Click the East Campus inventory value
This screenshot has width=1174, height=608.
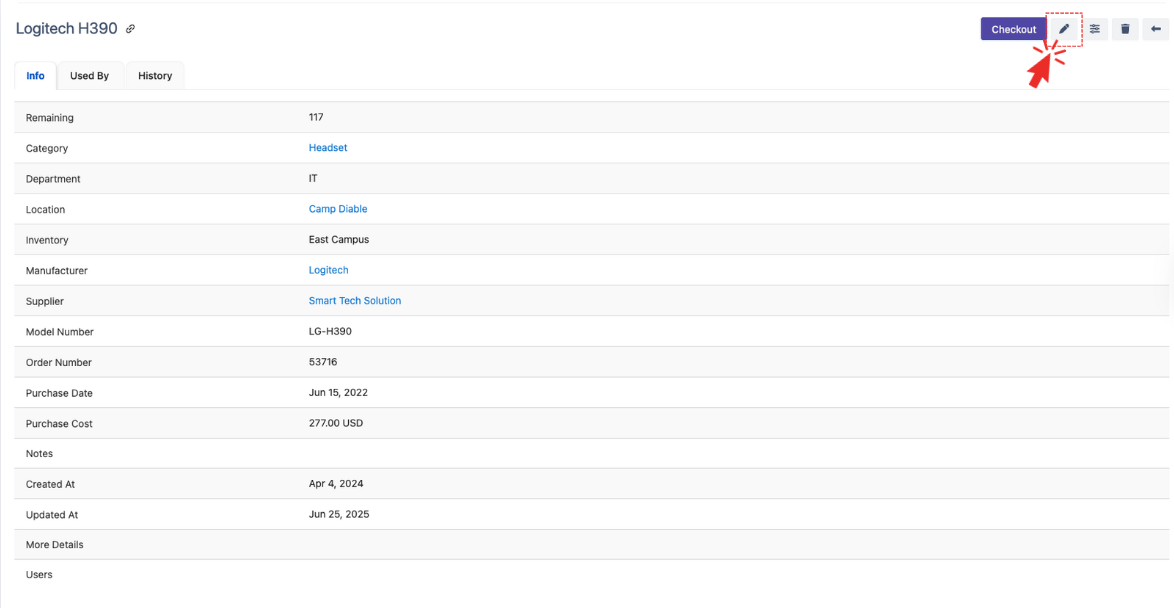339,240
